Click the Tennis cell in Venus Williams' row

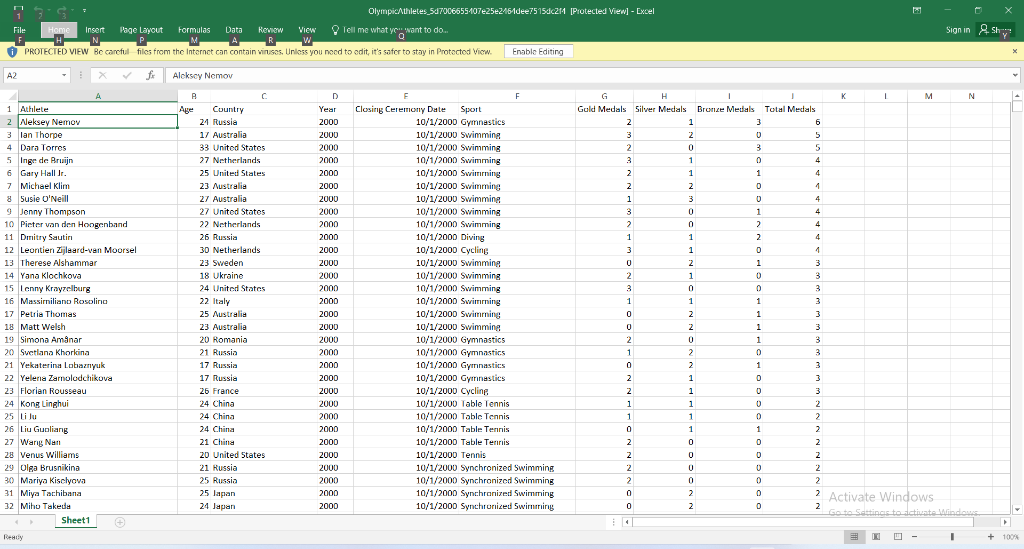pos(517,455)
